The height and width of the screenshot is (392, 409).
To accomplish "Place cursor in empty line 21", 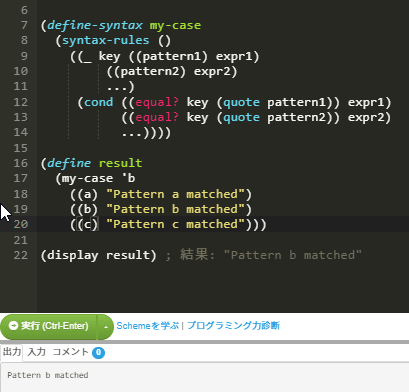I will click(220, 240).
